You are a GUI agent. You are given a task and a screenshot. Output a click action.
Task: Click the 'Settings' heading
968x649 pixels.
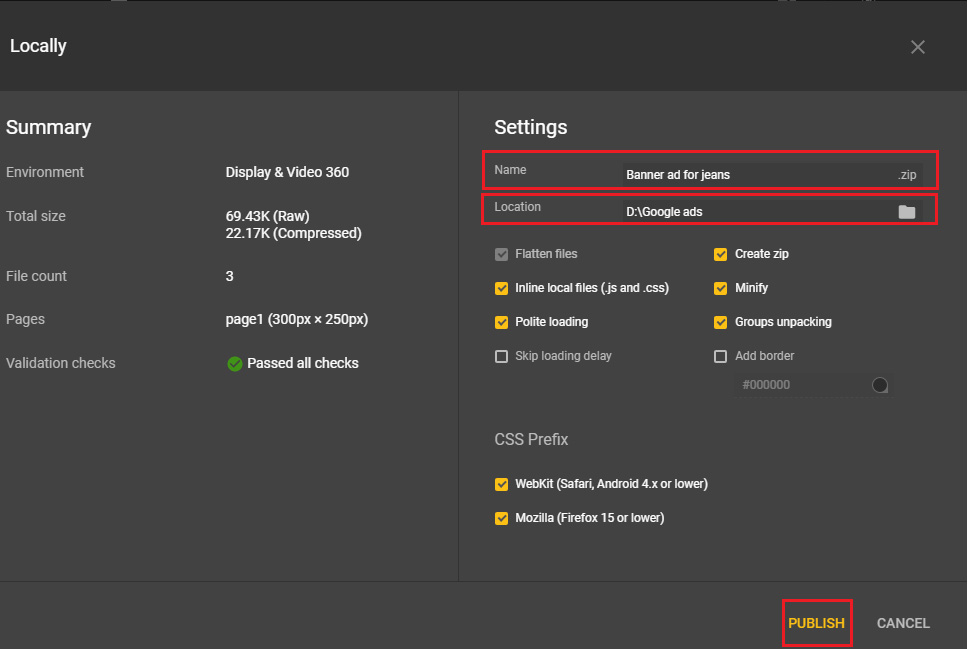530,127
